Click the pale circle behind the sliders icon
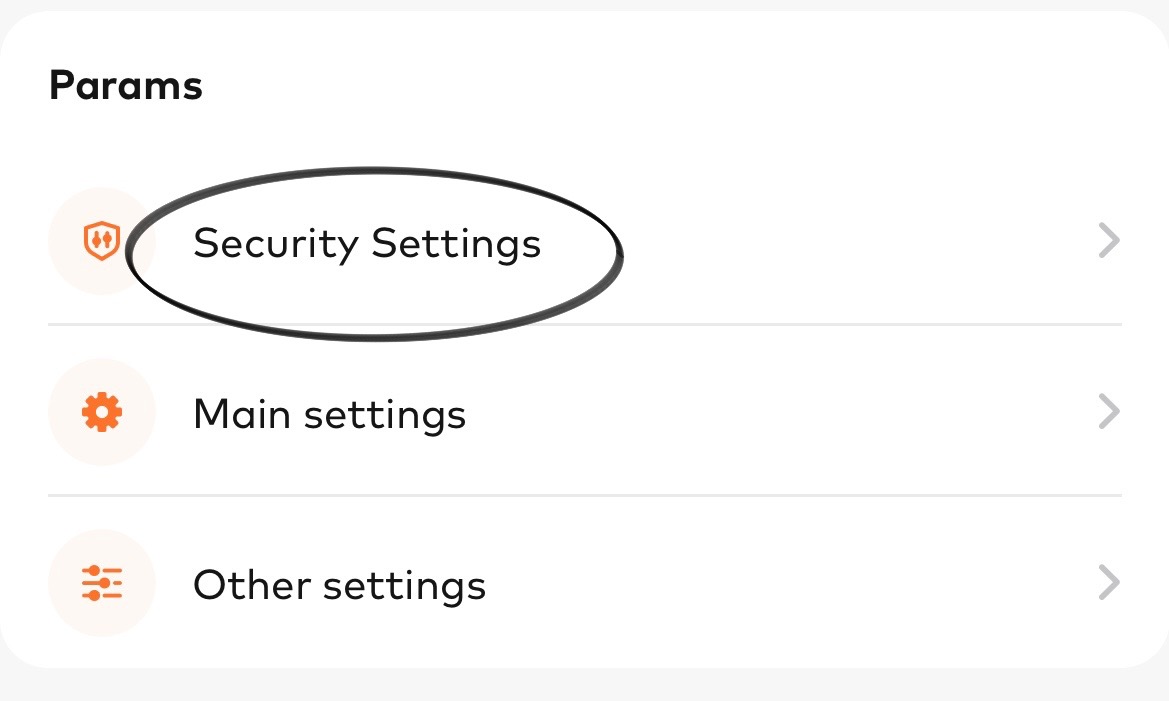The height and width of the screenshot is (701, 1169). [x=70, y=556]
